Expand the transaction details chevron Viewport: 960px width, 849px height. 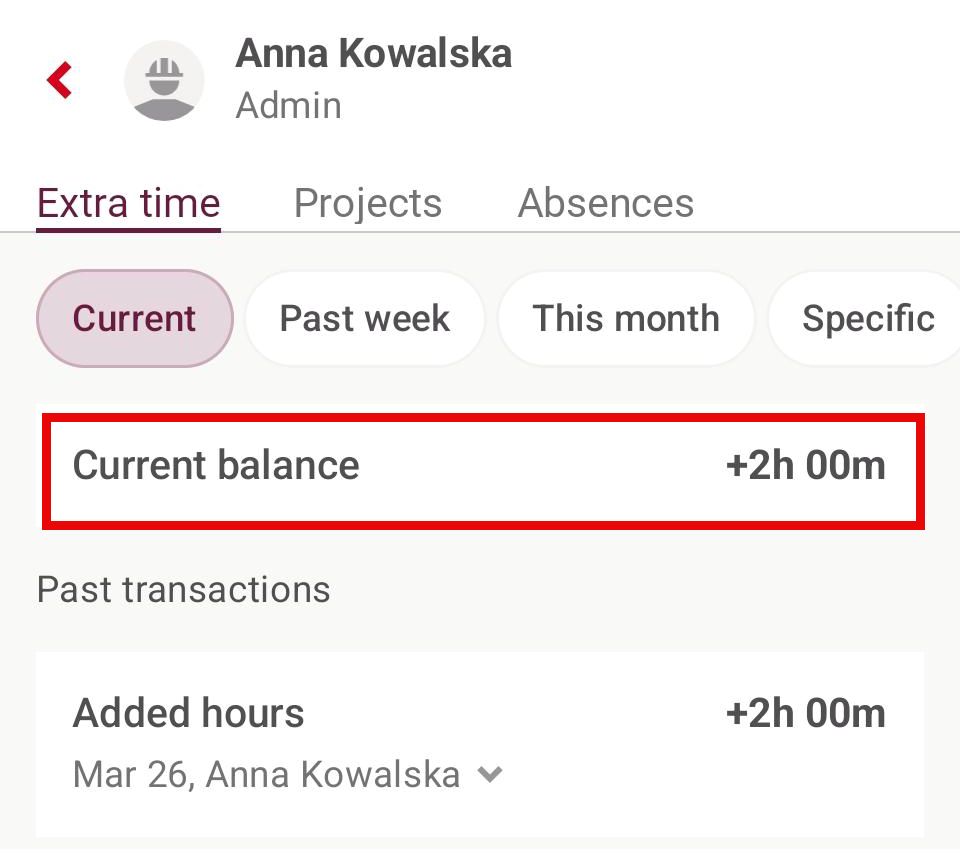pyautogui.click(x=490, y=774)
